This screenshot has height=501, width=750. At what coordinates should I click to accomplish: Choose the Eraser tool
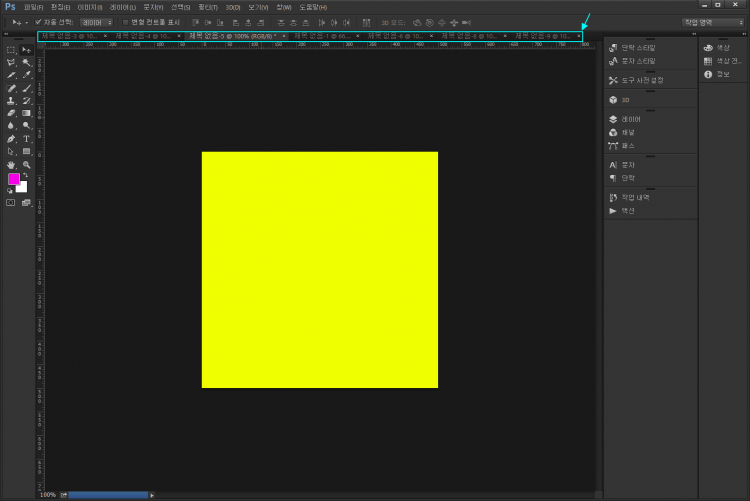[11, 113]
